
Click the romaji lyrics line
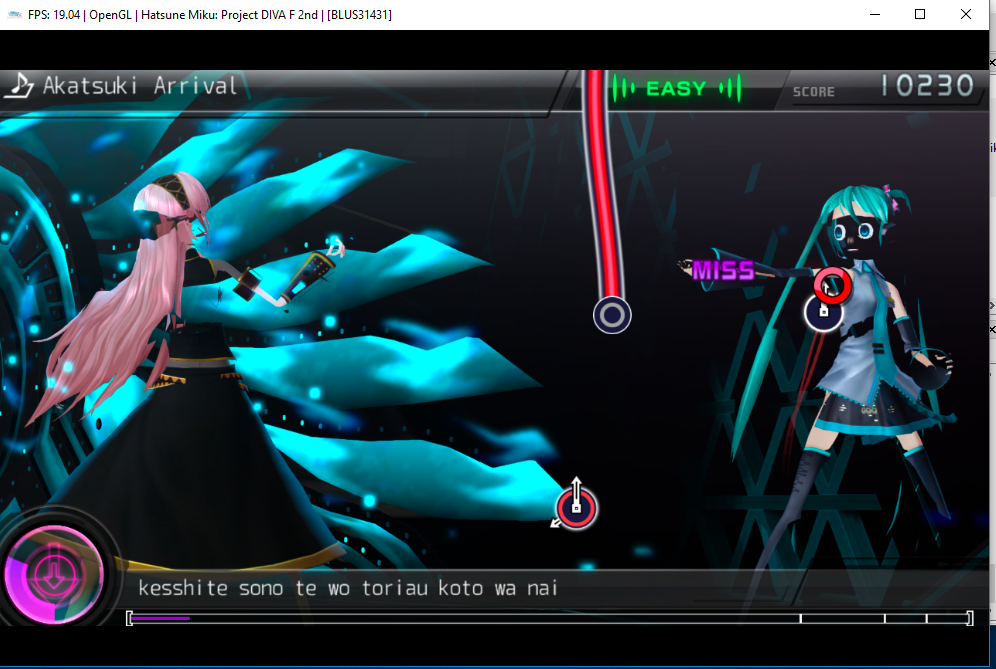coord(347,588)
